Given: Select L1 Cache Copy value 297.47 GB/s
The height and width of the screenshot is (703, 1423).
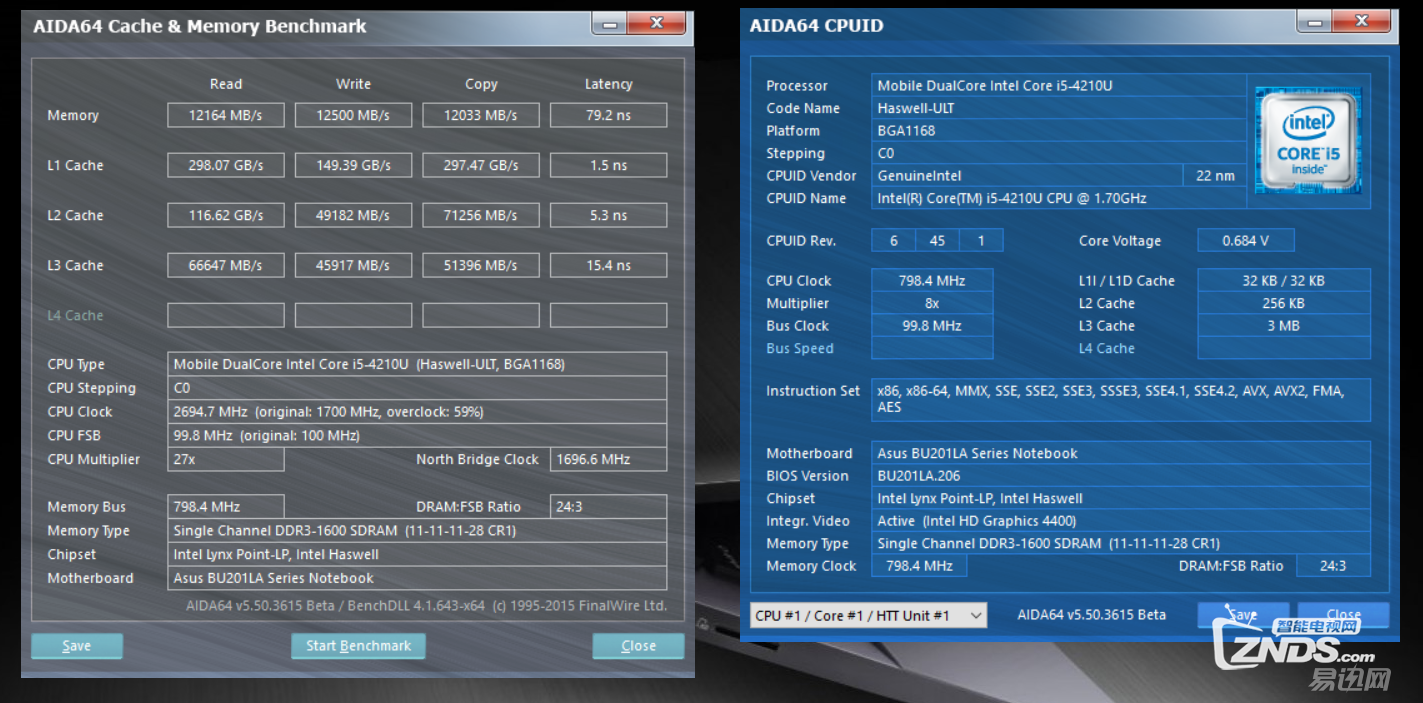Looking at the screenshot, I should (x=481, y=165).
